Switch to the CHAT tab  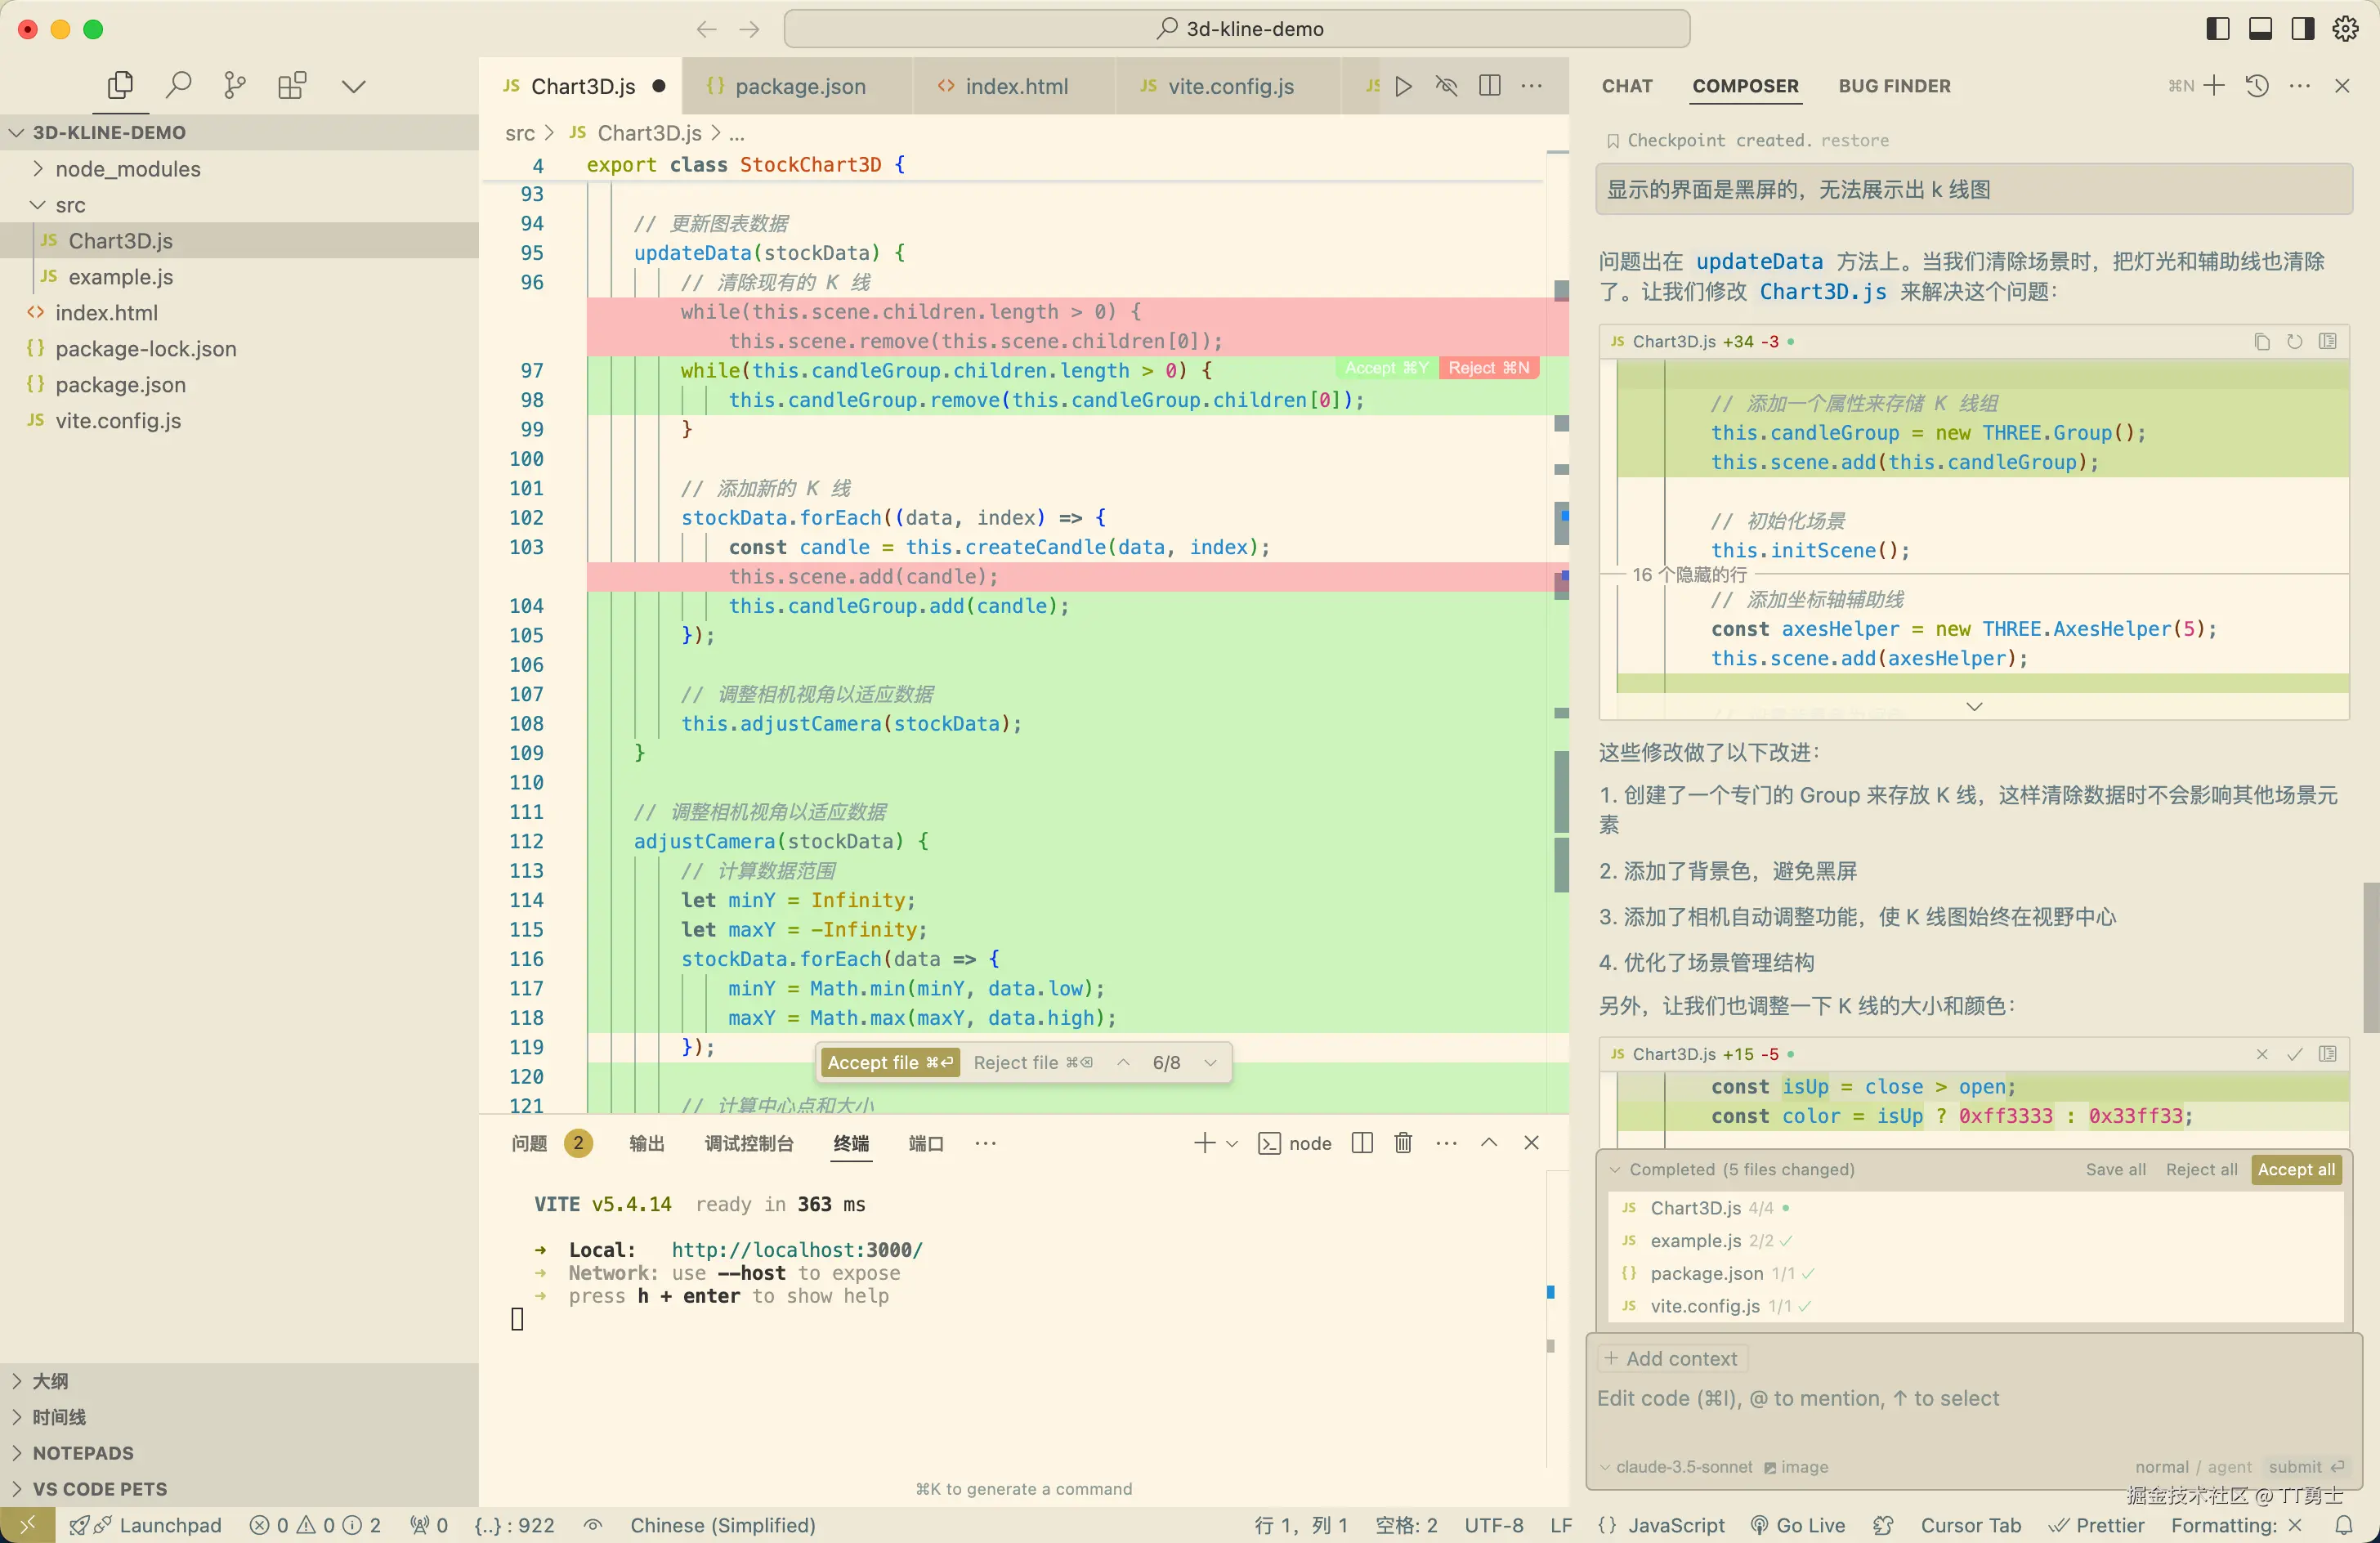pyautogui.click(x=1626, y=86)
